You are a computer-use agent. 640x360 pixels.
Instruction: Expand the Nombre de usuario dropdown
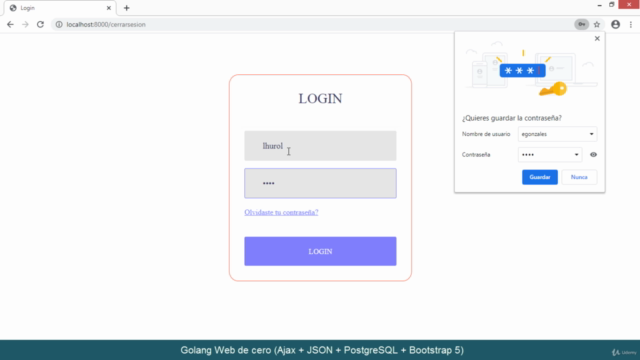[557, 134]
